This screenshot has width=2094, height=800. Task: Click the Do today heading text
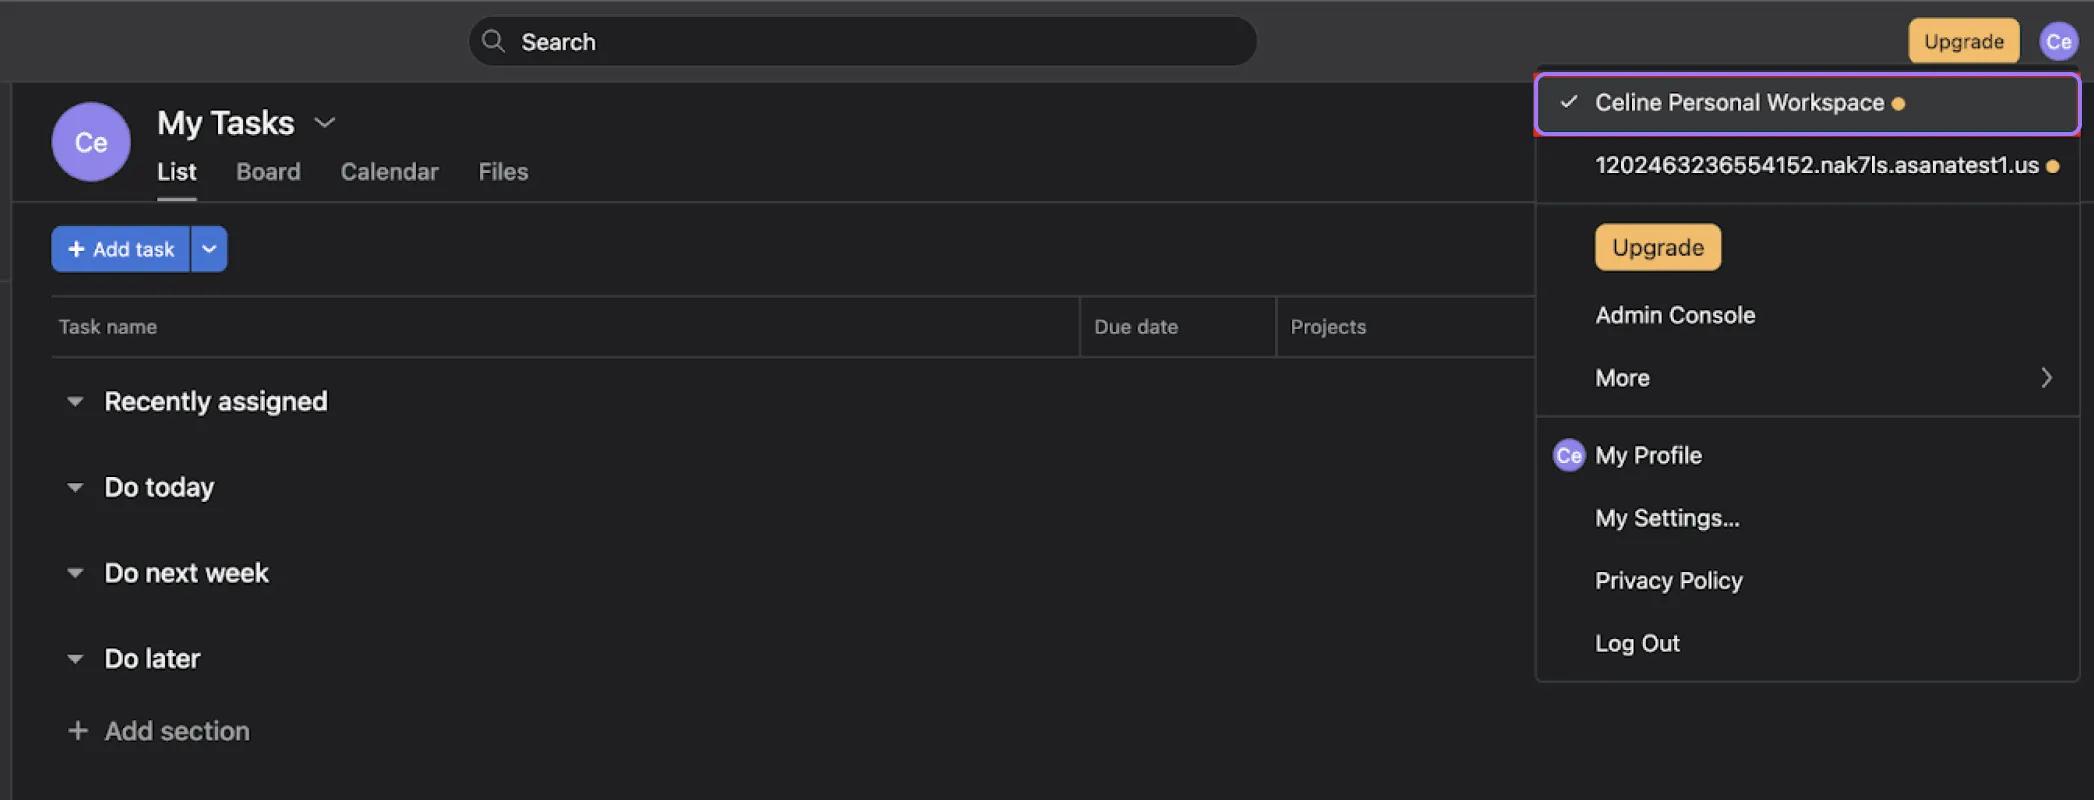click(x=159, y=488)
